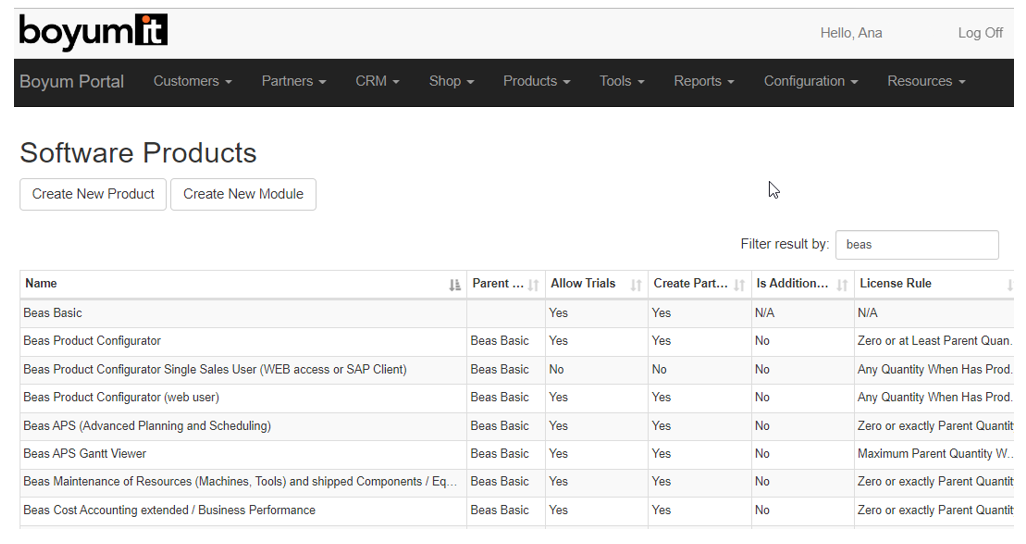Screen dimensions: 1026x544
Task: Go to Boyum Portal home link
Action: tap(72, 82)
